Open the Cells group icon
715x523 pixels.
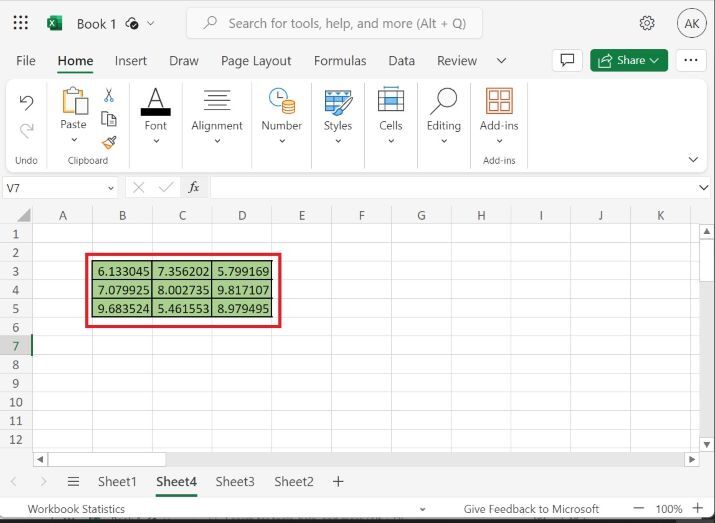[391, 99]
